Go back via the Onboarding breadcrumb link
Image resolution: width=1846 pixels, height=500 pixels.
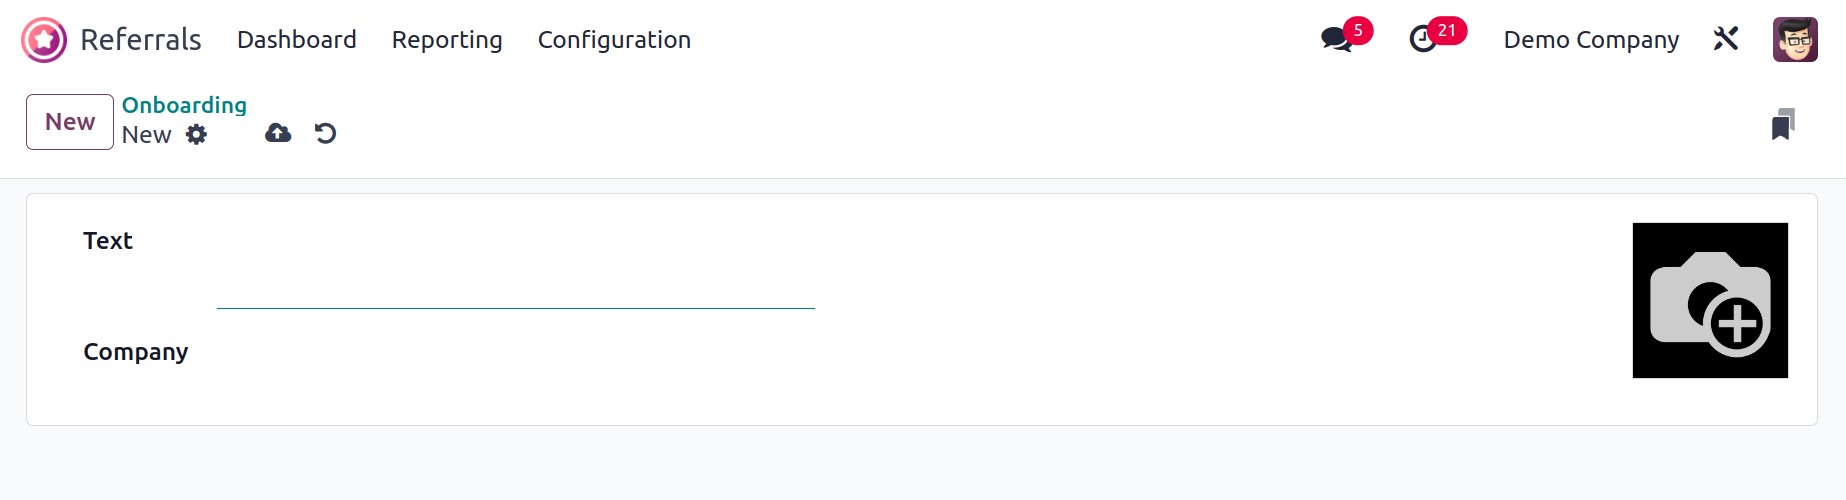(184, 105)
